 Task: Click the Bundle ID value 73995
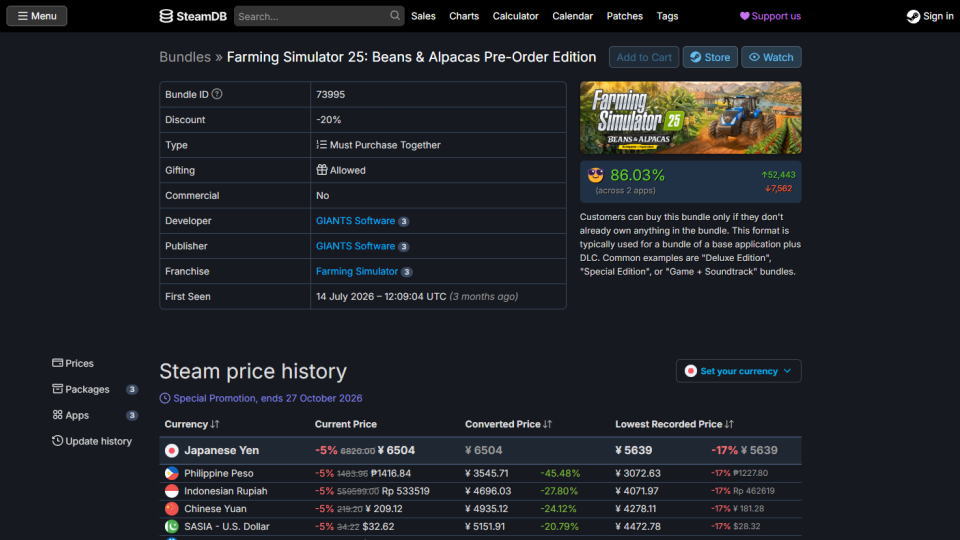point(331,94)
